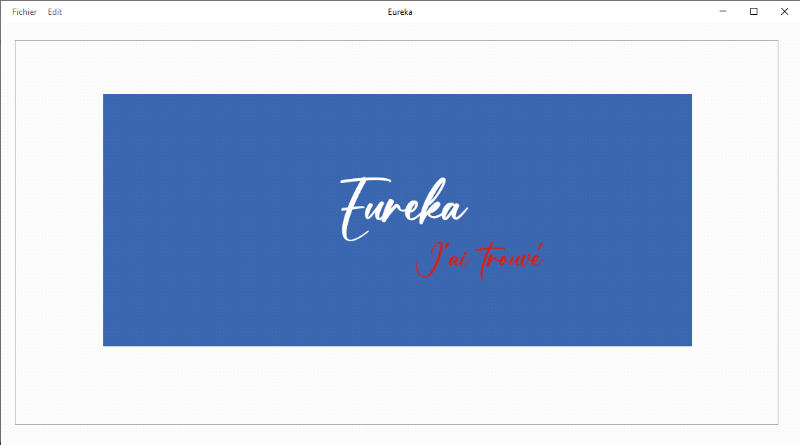Minimize the Eureka window
The image size is (800, 445).
pos(723,11)
